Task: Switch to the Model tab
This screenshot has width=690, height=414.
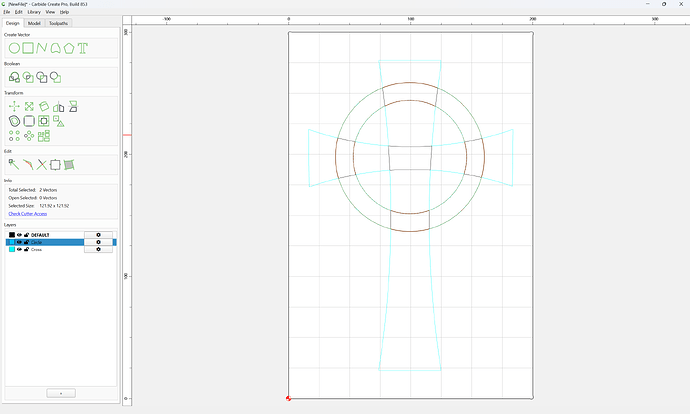Action: pyautogui.click(x=34, y=23)
